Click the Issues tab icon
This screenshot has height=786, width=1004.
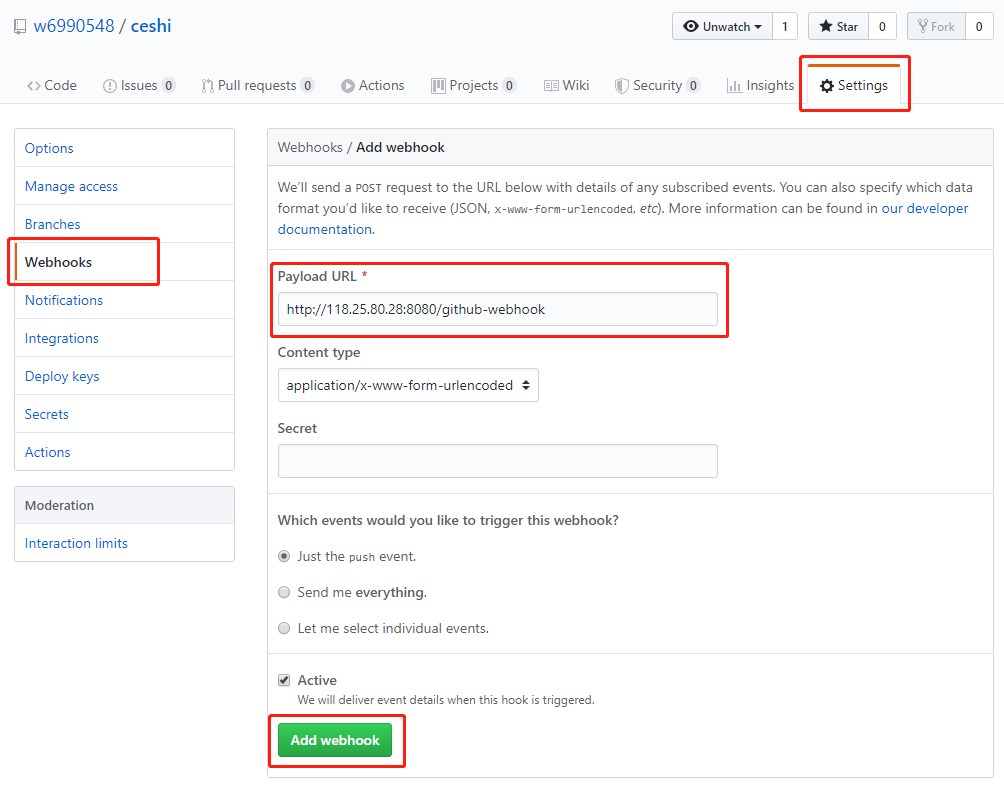pos(110,86)
